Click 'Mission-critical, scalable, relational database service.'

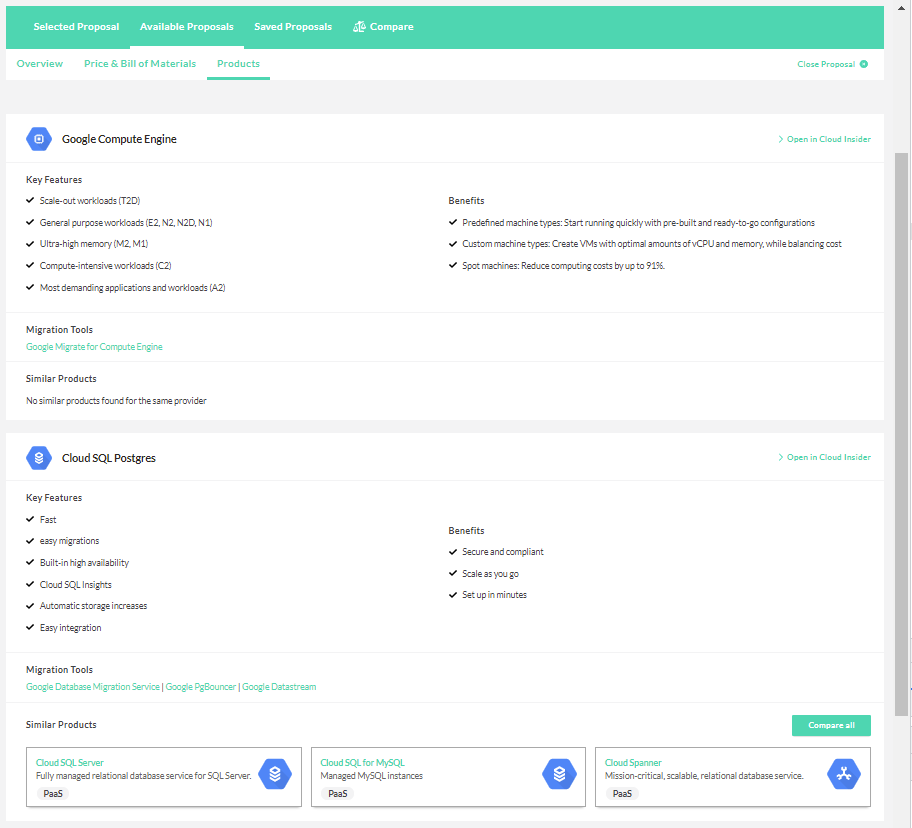[704, 776]
